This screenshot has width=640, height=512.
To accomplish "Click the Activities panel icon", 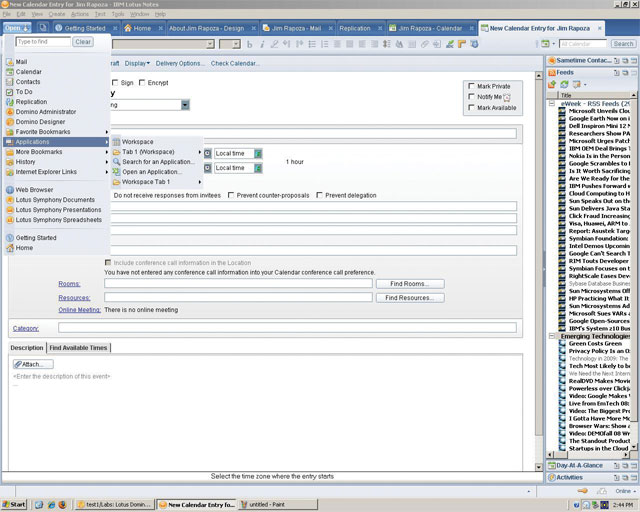I will pos(552,477).
